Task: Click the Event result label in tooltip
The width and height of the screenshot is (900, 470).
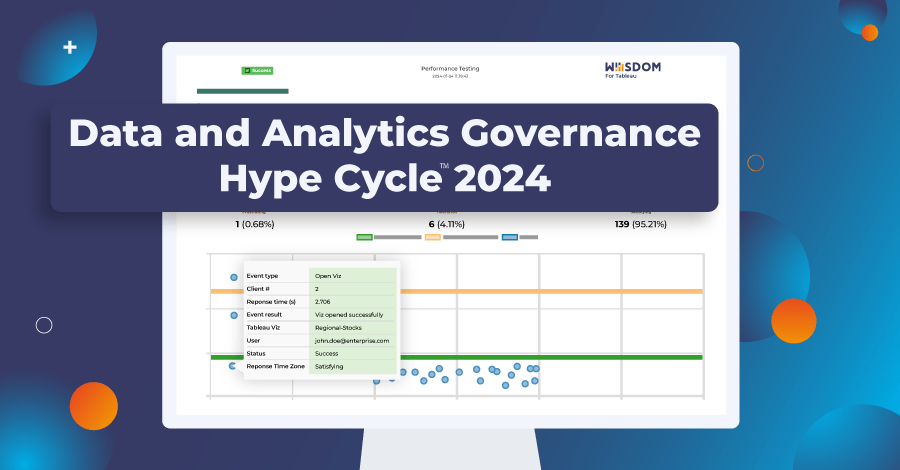Action: [264, 314]
